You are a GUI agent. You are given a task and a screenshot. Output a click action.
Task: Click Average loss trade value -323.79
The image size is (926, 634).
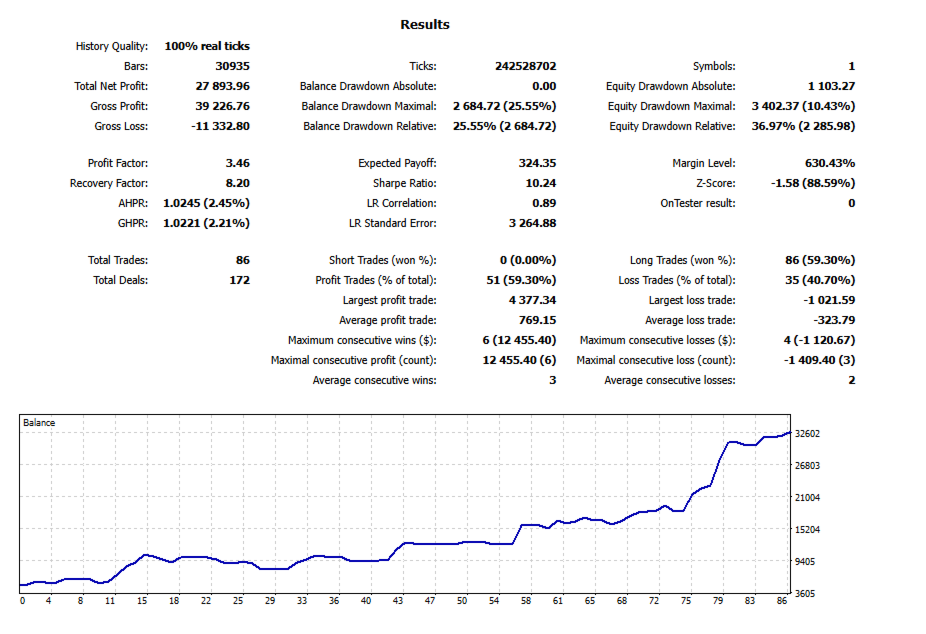click(x=834, y=321)
